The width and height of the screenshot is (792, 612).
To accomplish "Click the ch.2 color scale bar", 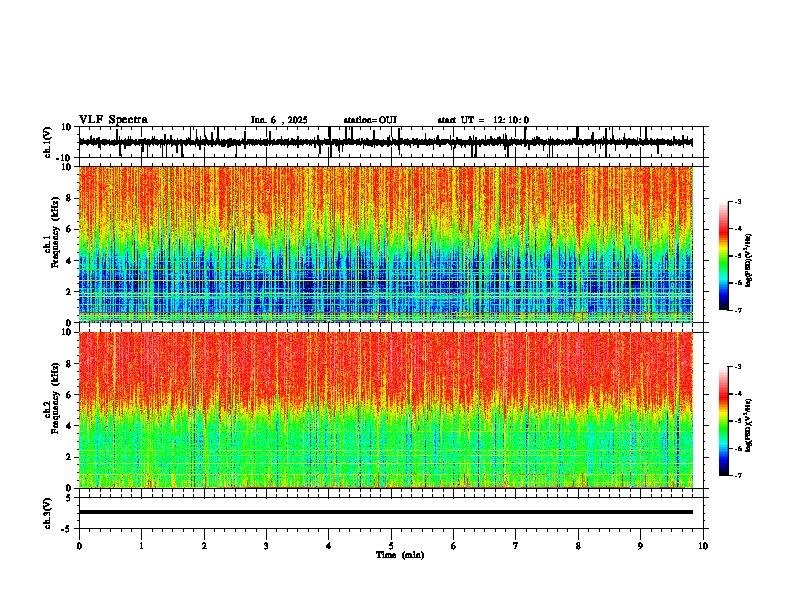I will point(724,421).
